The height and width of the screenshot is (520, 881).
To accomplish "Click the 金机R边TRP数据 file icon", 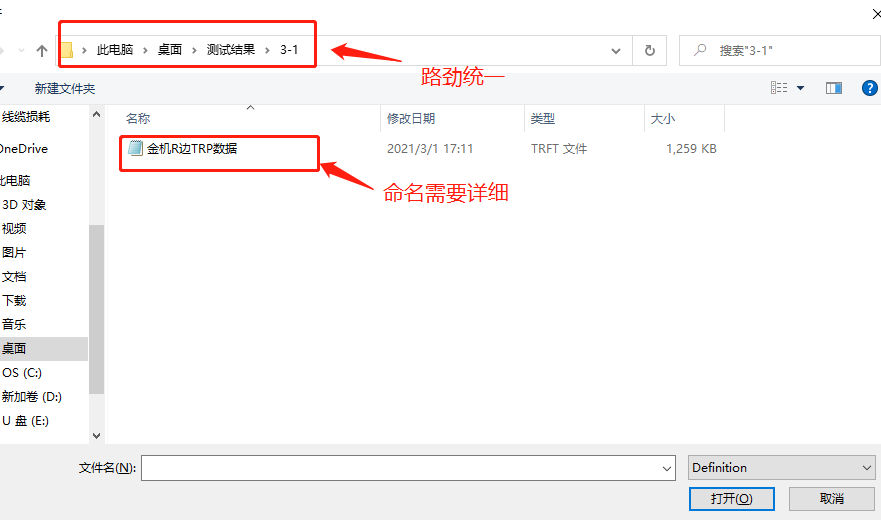I will coord(135,148).
